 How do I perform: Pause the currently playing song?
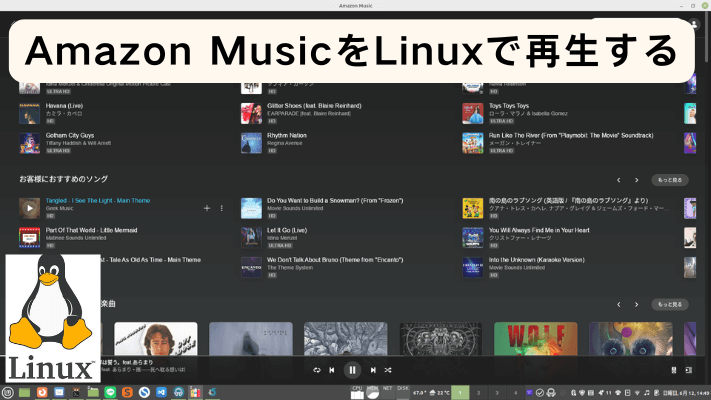tap(352, 370)
